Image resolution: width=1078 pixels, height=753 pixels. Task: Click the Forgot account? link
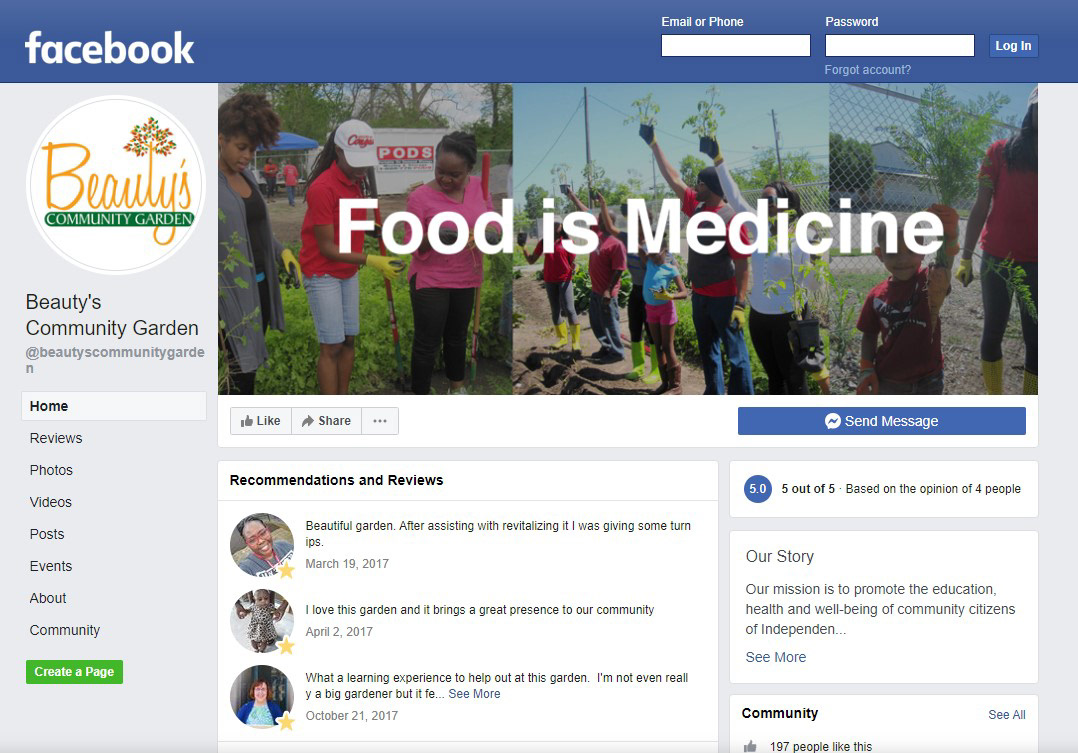tap(868, 70)
